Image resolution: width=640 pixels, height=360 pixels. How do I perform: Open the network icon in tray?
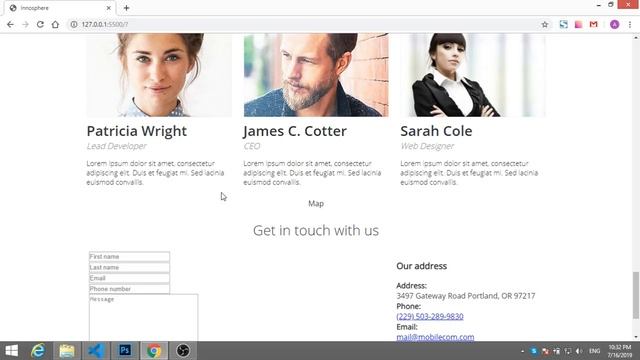(568, 351)
